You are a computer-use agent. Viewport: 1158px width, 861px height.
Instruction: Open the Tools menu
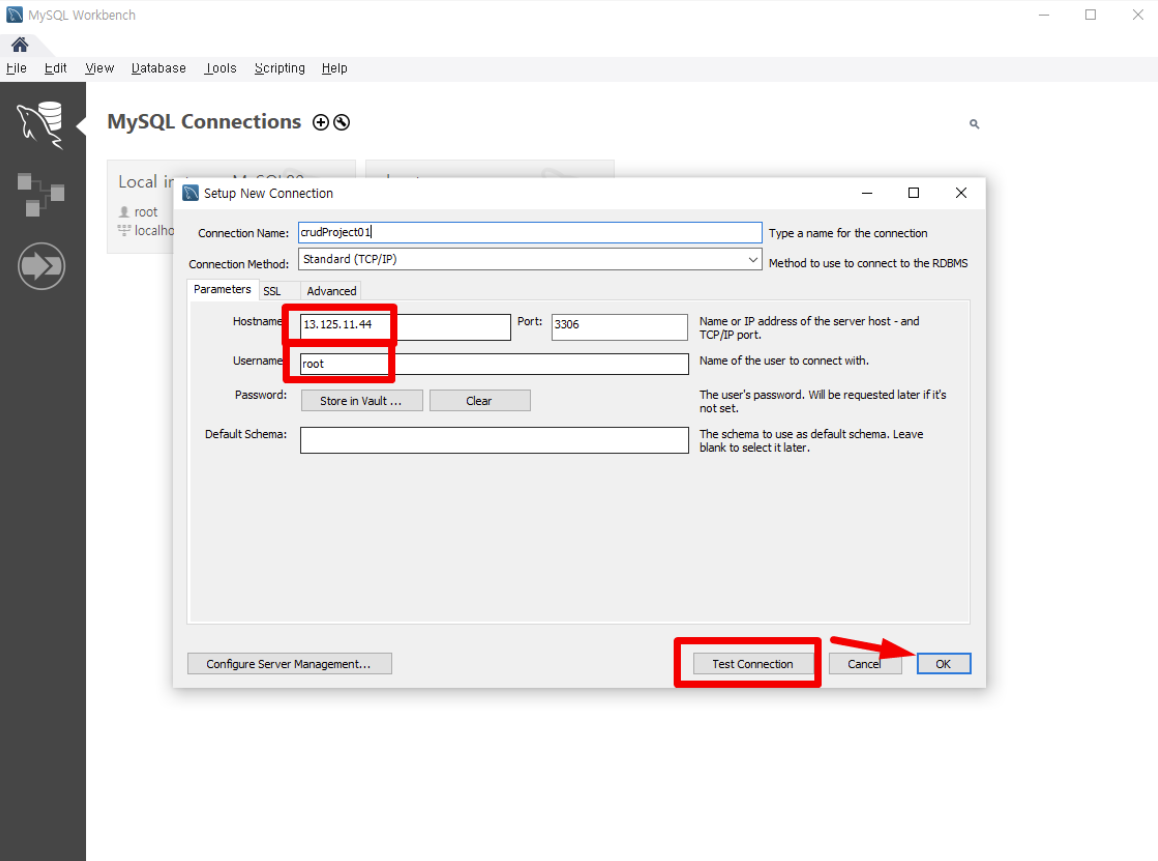(221, 68)
